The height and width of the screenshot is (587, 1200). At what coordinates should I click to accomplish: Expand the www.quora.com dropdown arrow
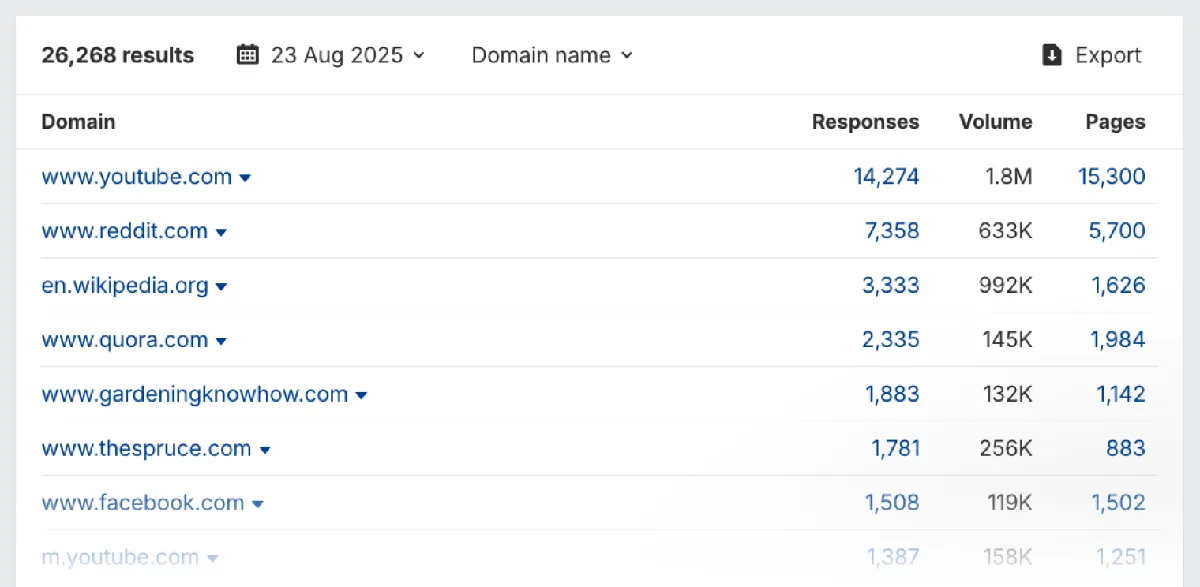(221, 341)
